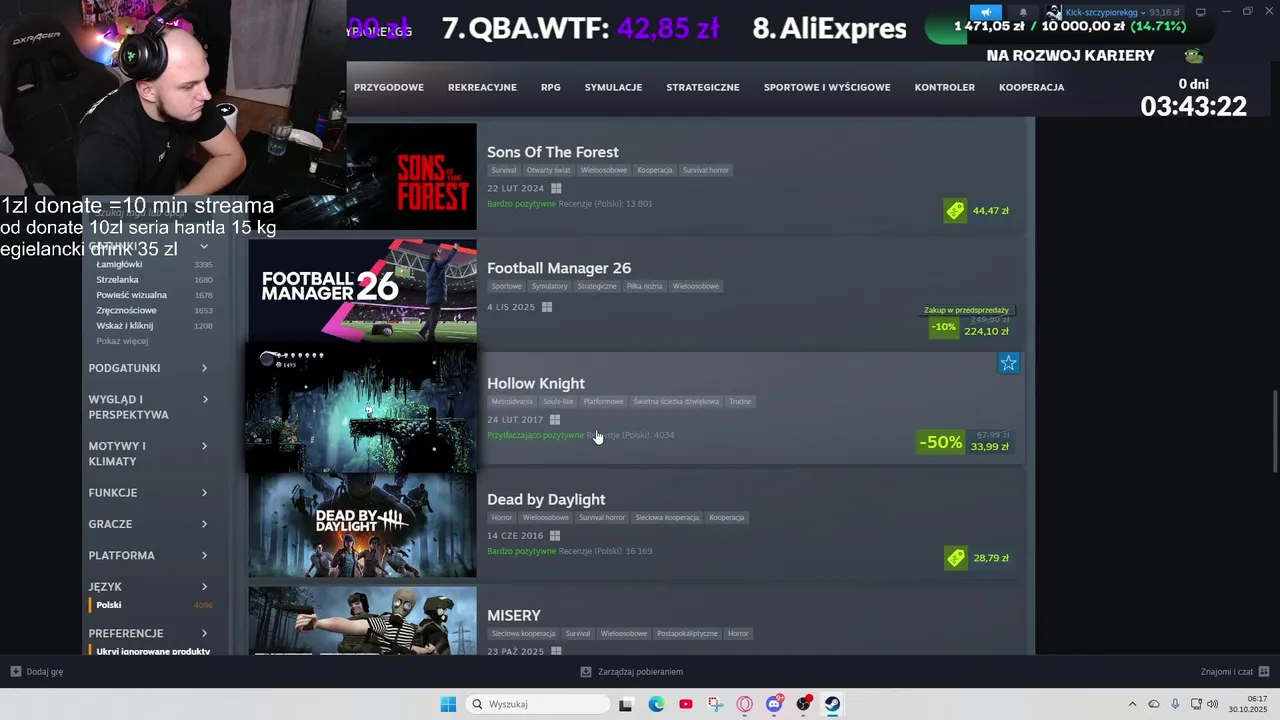Open Task View from the taskbar

pyautogui.click(x=625, y=704)
